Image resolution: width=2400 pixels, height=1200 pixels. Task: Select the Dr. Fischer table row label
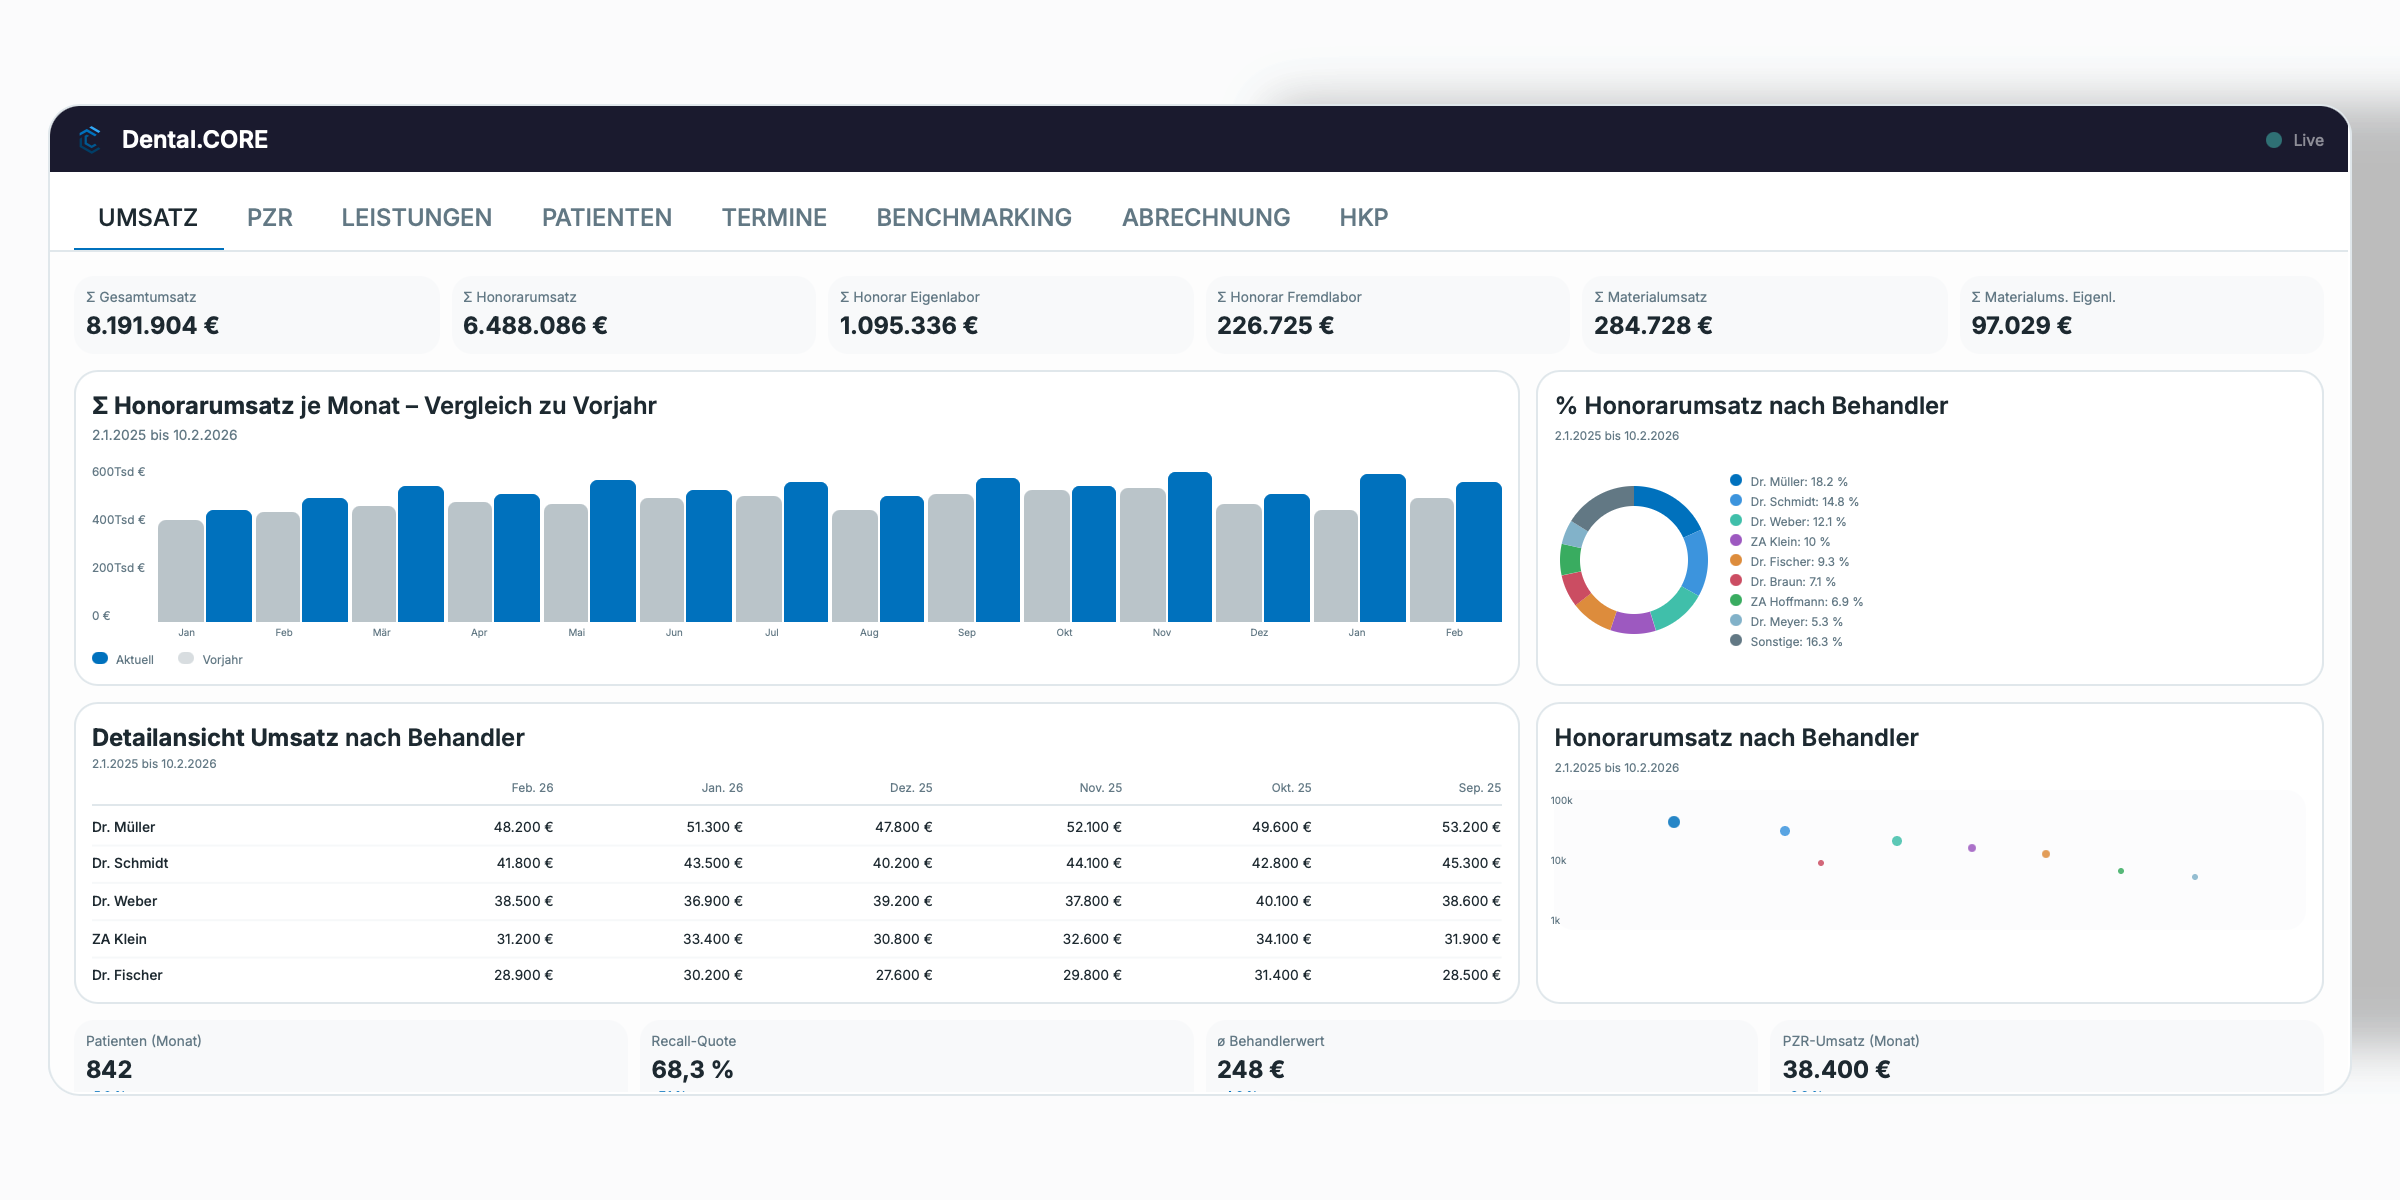point(127,975)
